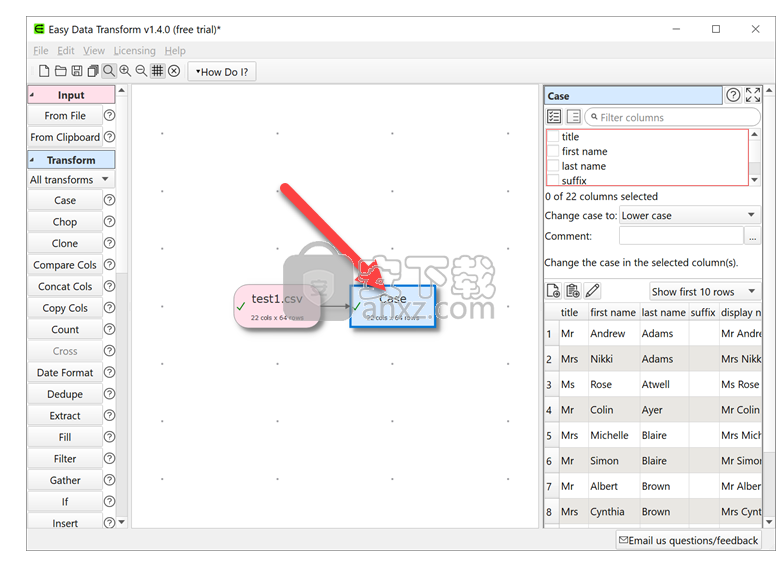Open the How Do I? dropdown
The width and height of the screenshot is (783, 565).
(222, 72)
